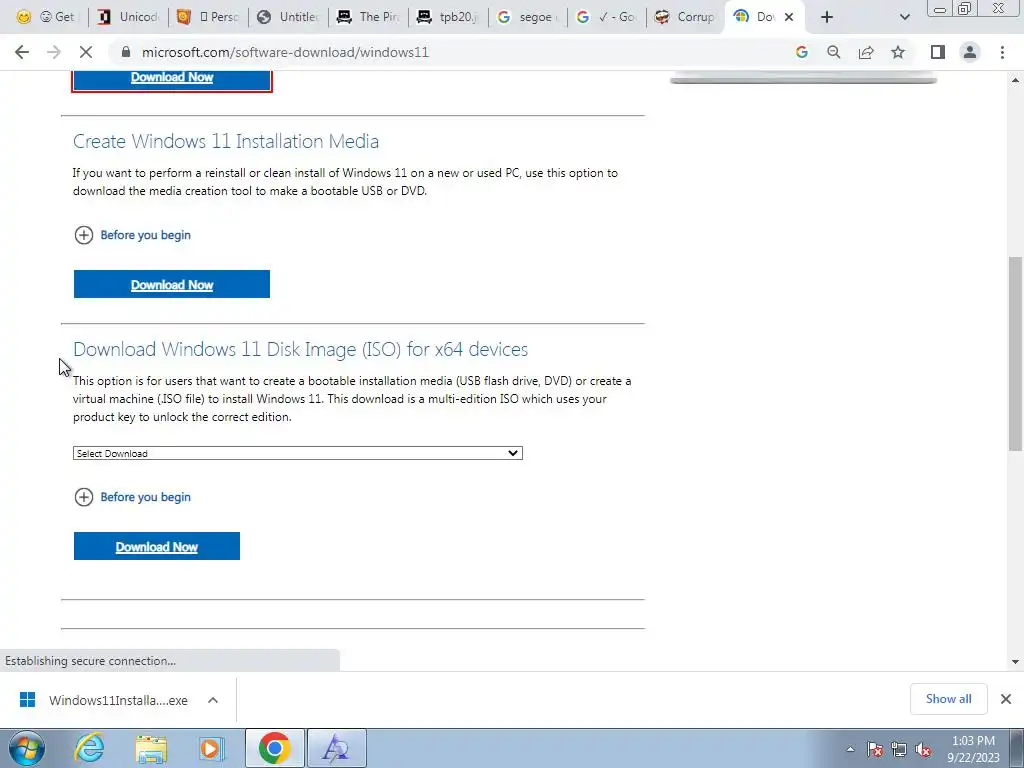Click the taskbar app with letter A icon
Image resolution: width=1024 pixels, height=768 pixels.
click(337, 748)
